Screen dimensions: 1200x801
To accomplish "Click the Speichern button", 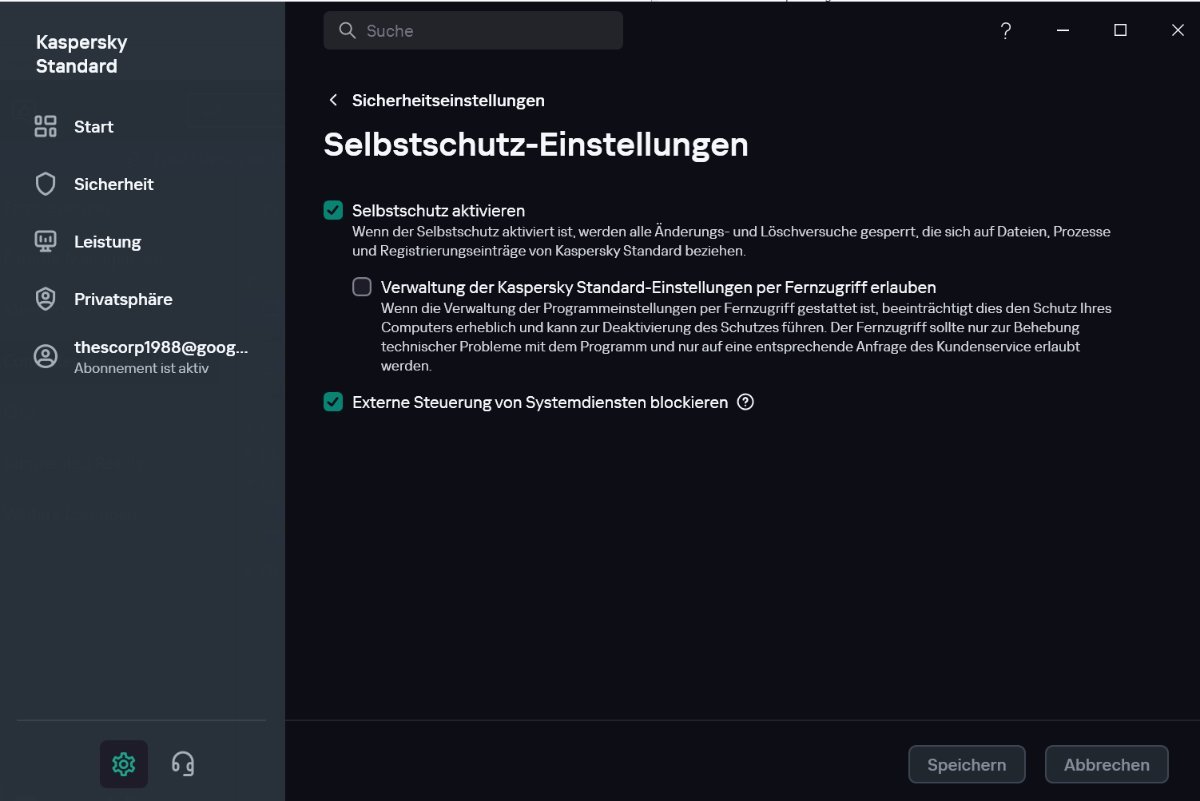I will 966,764.
